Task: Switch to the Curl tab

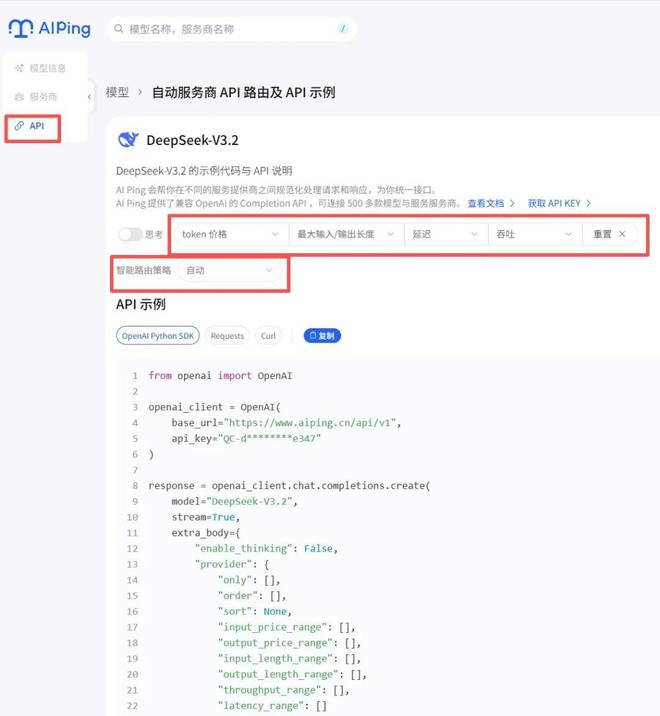Action: point(268,336)
